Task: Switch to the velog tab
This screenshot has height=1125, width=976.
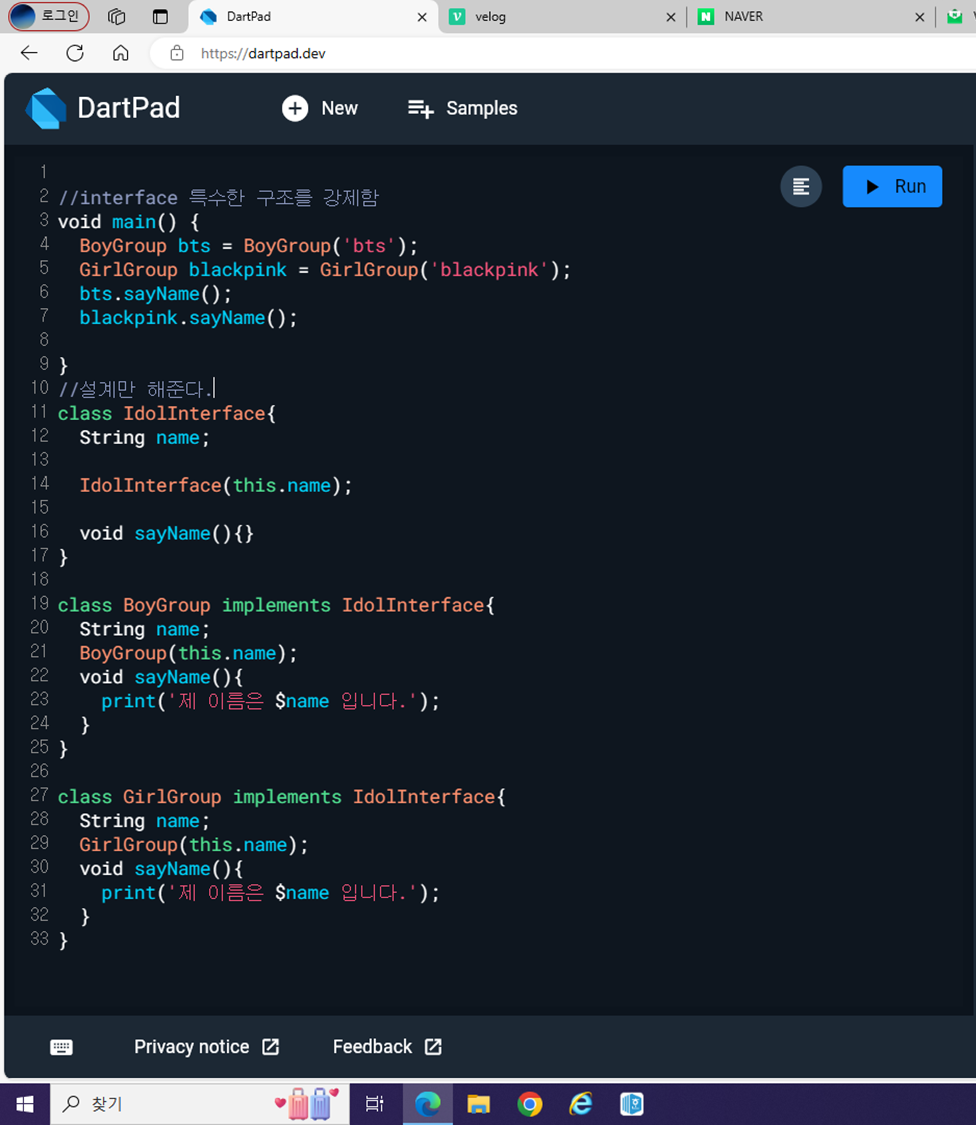Action: [x=562, y=17]
